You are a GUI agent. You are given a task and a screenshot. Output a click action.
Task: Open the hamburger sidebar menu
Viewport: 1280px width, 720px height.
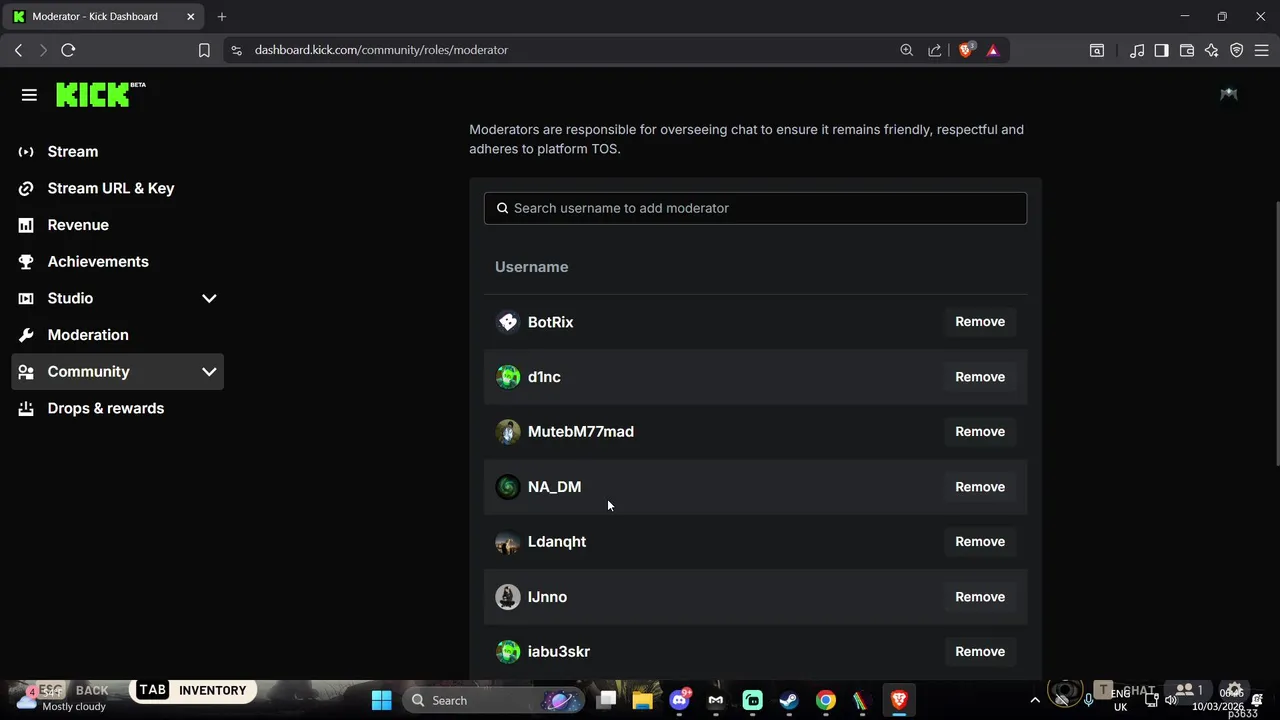click(29, 95)
